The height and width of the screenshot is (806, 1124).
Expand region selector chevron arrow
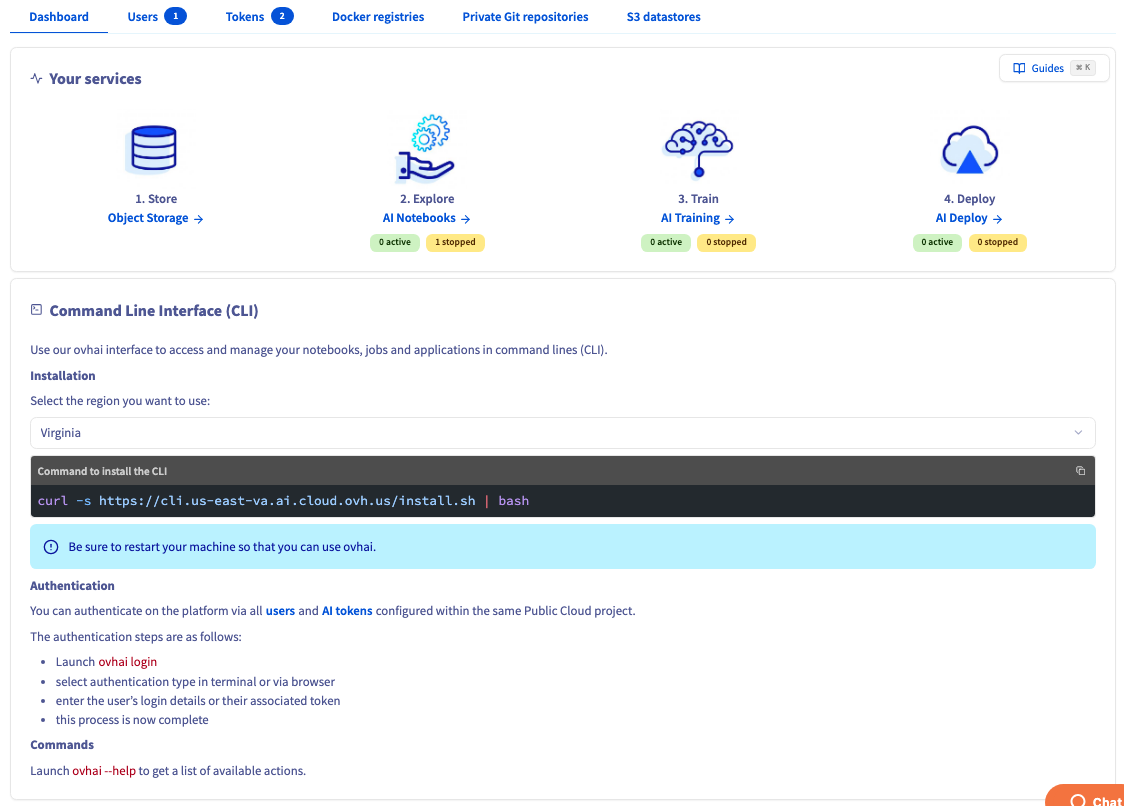click(1078, 433)
